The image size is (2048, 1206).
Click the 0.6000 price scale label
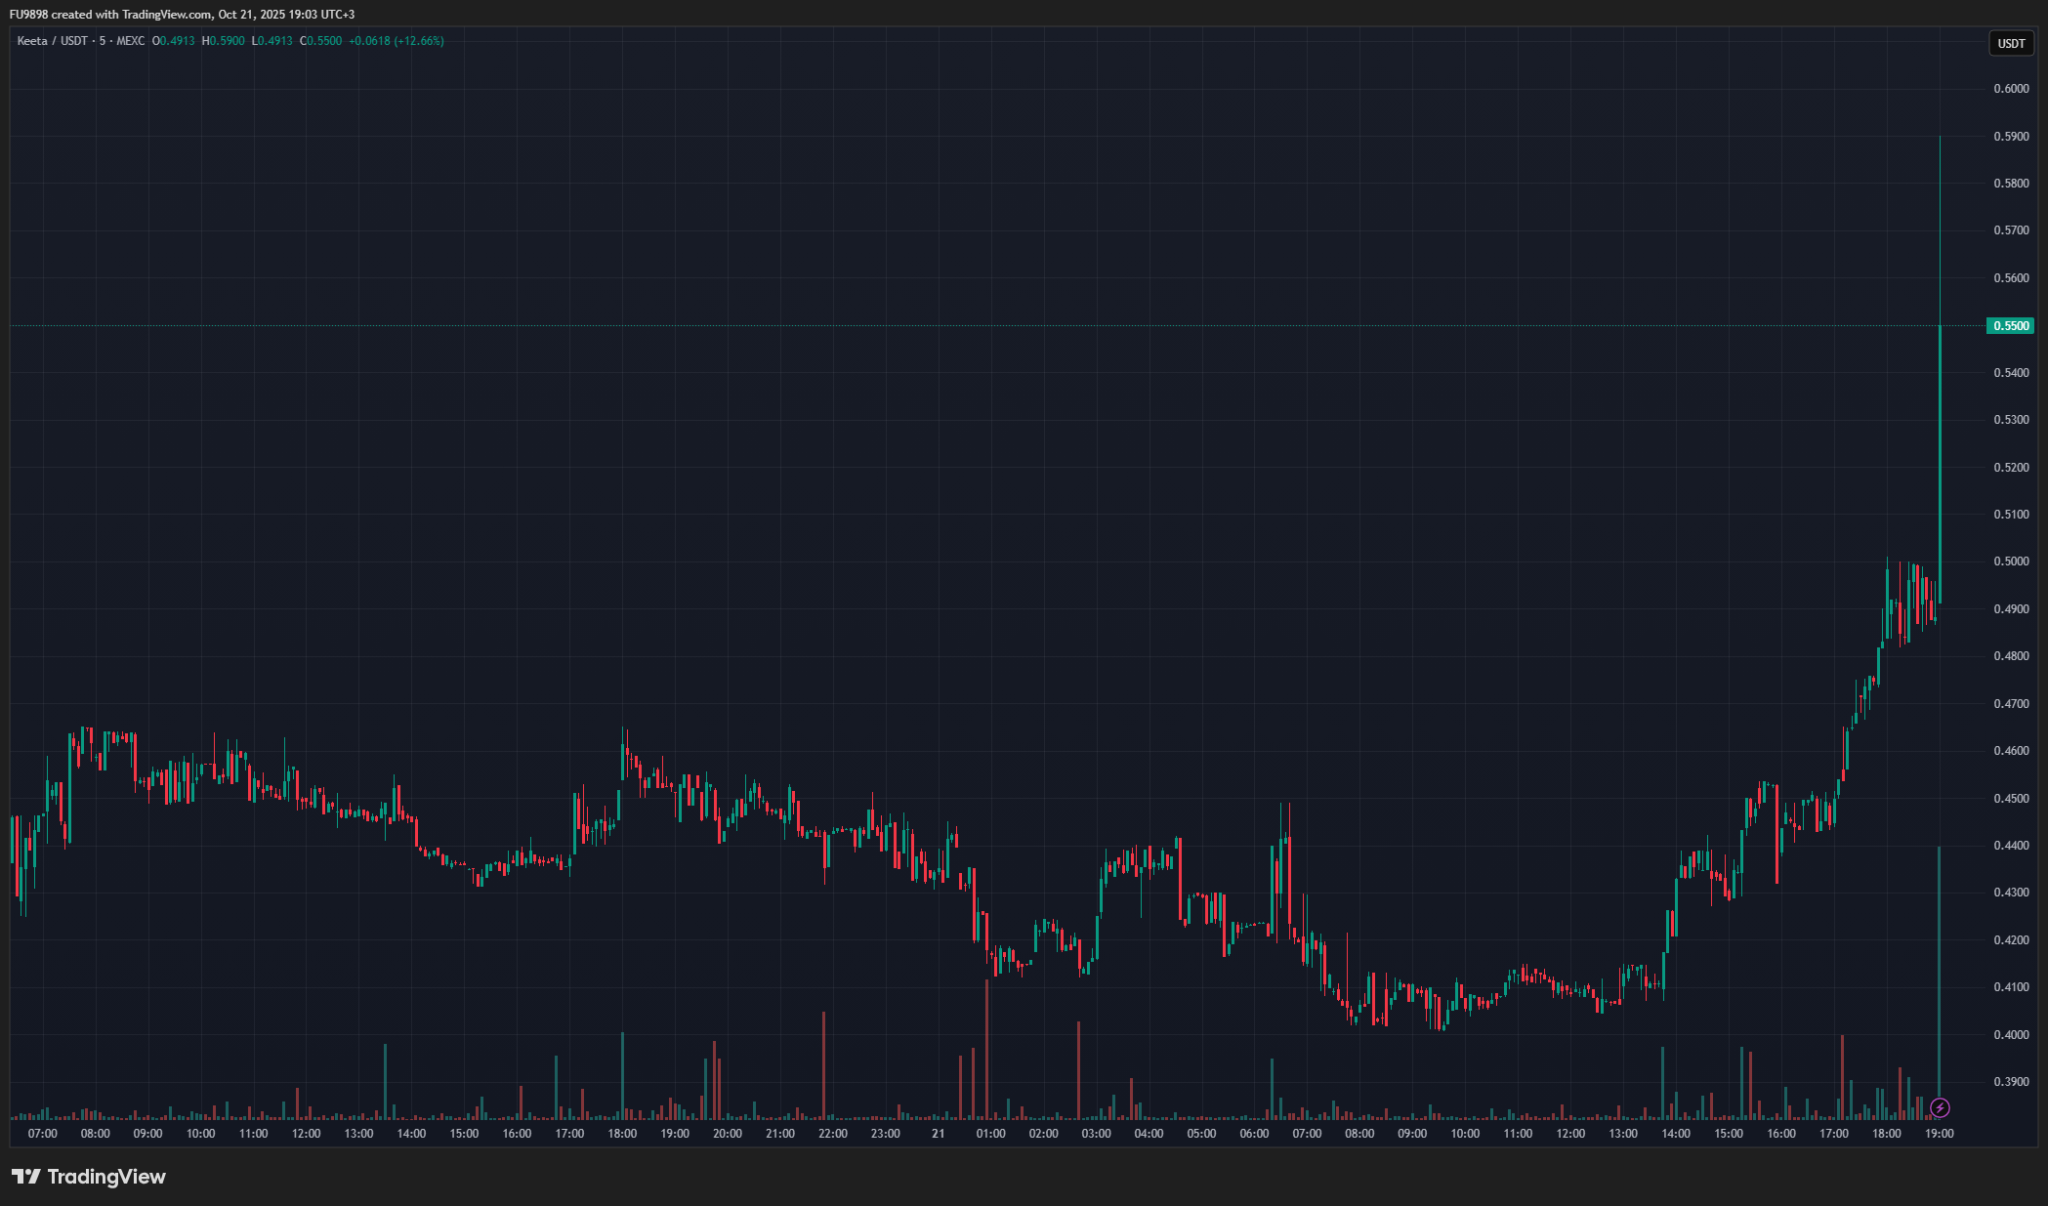tap(2011, 89)
